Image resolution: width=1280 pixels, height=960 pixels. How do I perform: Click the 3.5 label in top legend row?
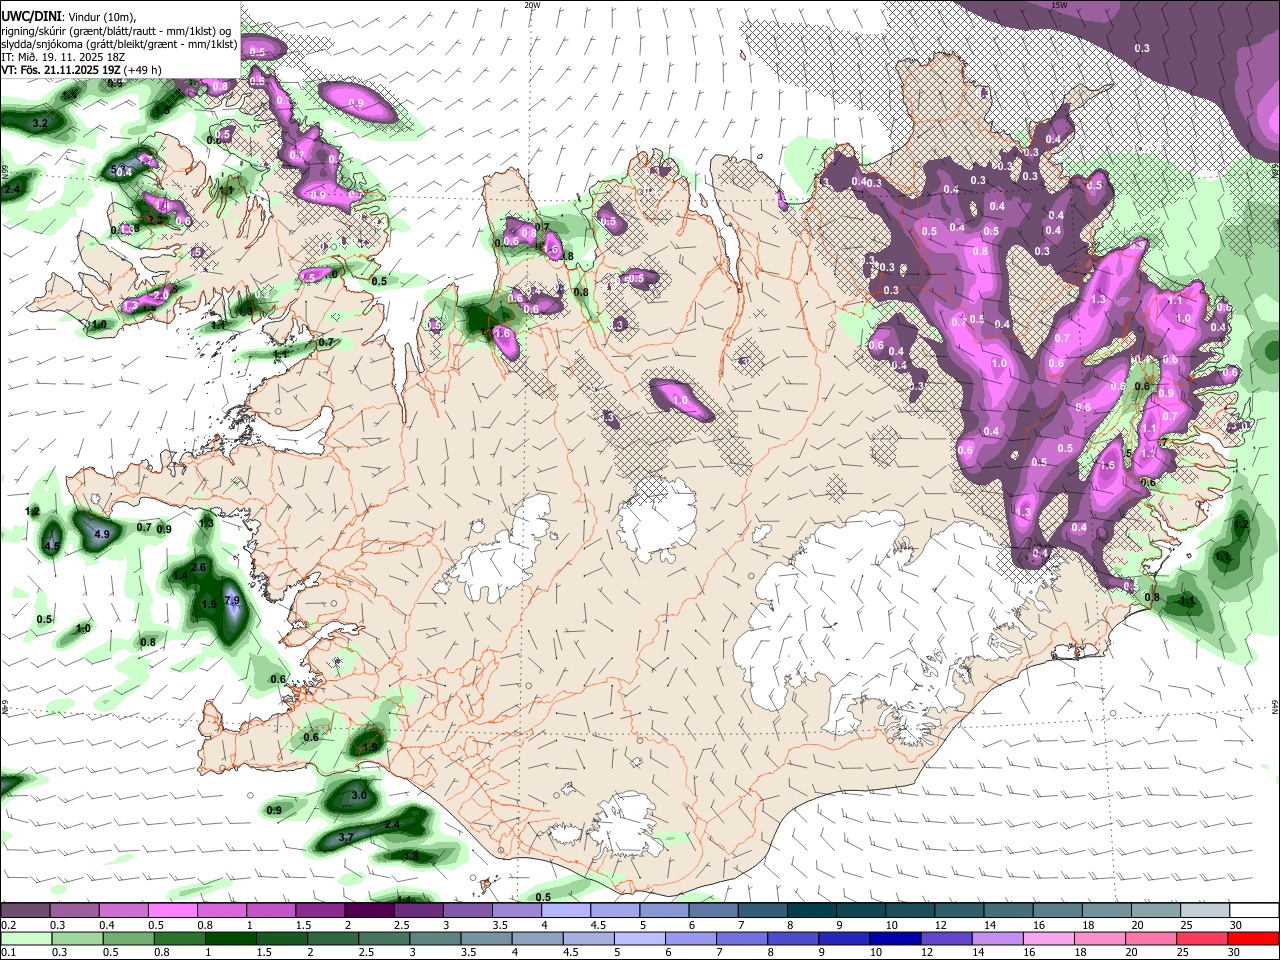coord(498,925)
